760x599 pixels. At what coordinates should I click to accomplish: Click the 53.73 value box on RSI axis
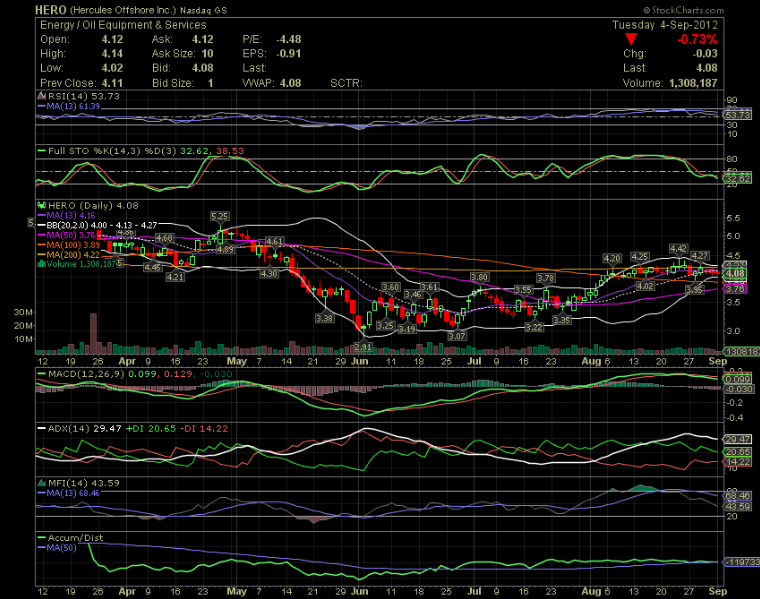[x=737, y=115]
